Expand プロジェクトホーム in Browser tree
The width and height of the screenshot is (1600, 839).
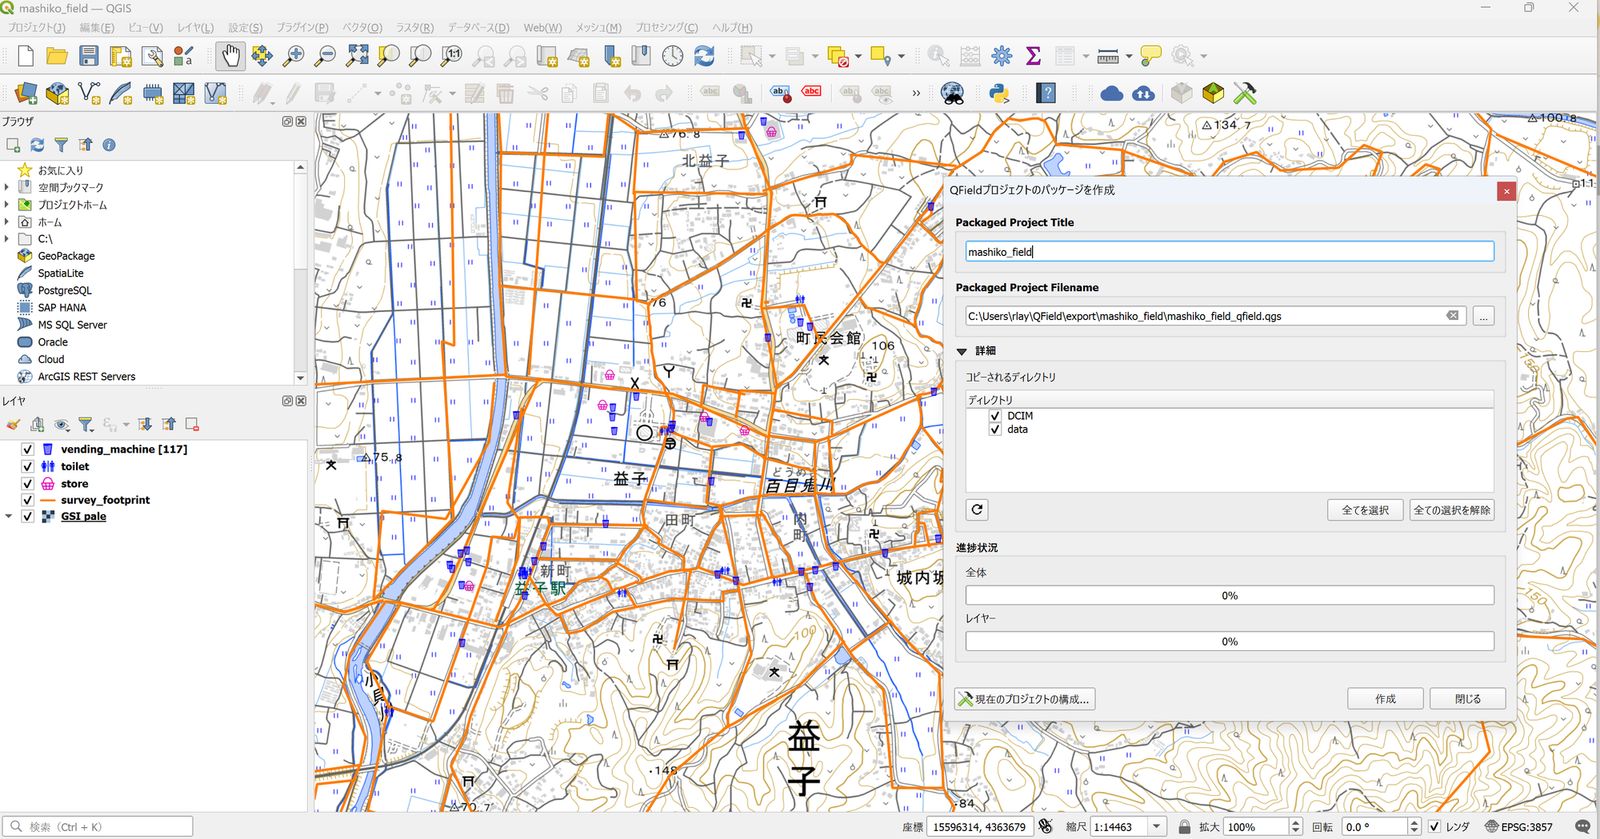7,205
